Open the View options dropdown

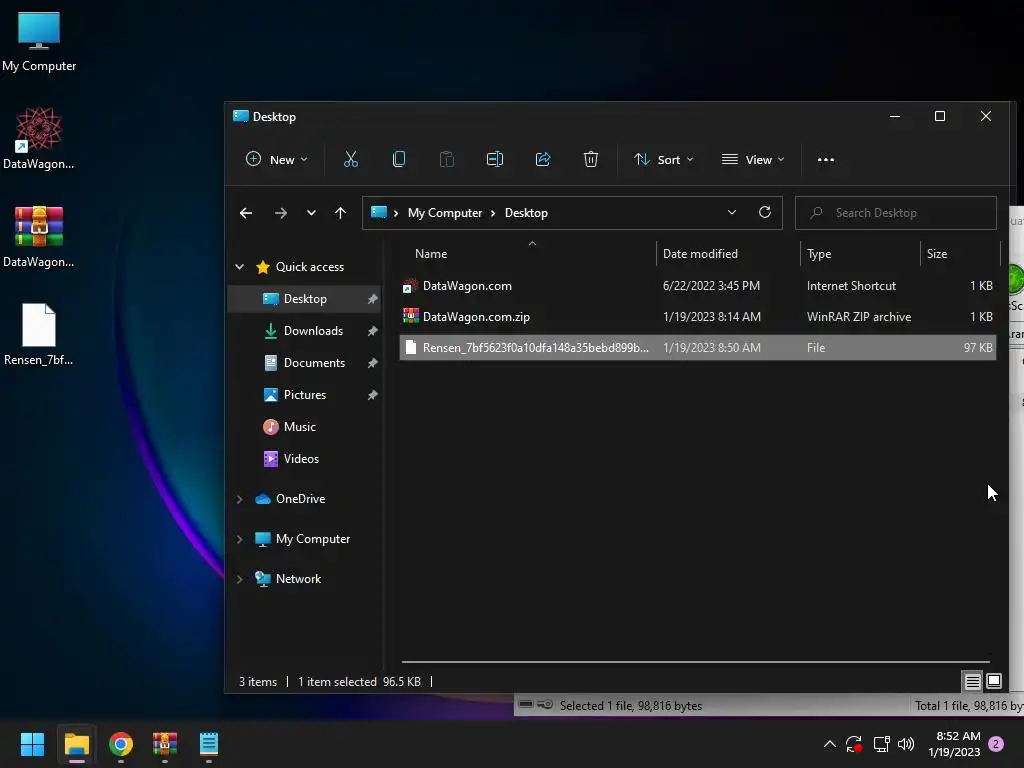[753, 159]
